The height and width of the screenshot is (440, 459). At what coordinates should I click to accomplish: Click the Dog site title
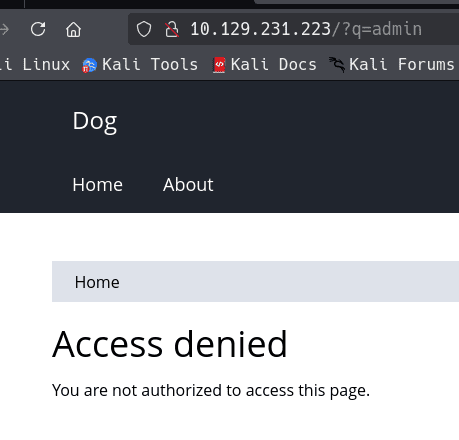point(95,122)
